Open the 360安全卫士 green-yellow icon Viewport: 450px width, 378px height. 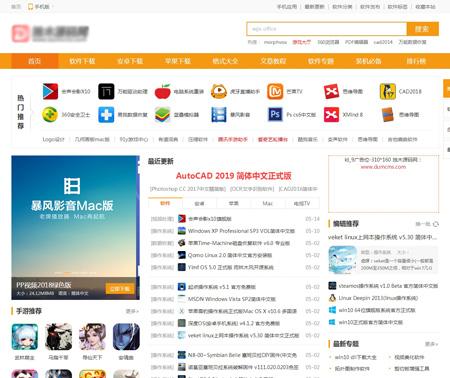pos(50,115)
